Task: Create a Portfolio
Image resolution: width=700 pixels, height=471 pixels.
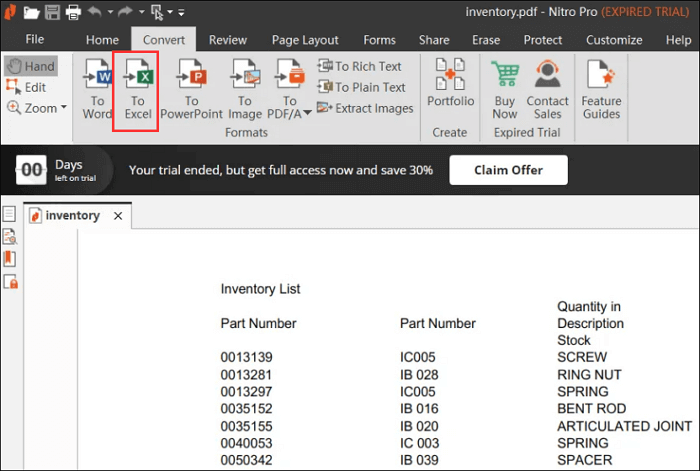Action: (x=450, y=83)
